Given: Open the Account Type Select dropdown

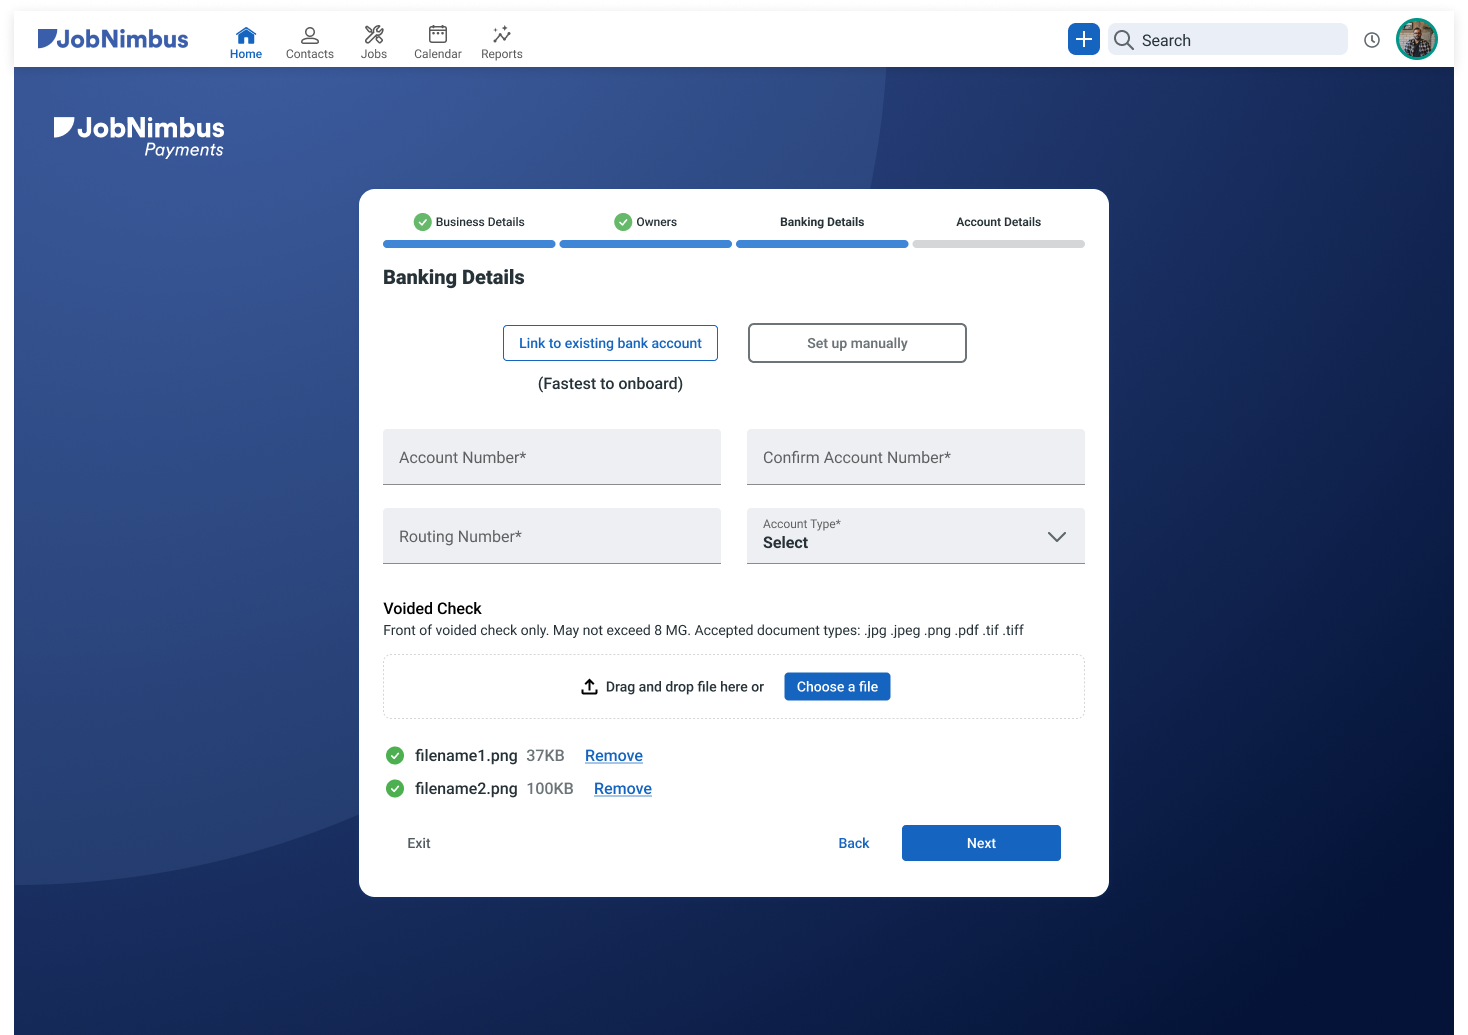Looking at the screenshot, I should (916, 536).
